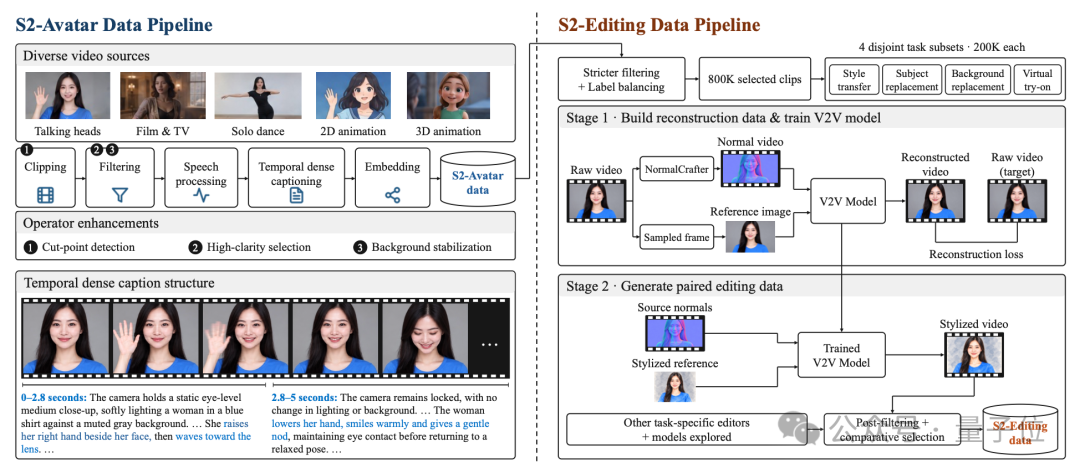Screen dimensions: 1080x473
Task: Click the S2-Avatar data cylinder
Action: tap(478, 179)
